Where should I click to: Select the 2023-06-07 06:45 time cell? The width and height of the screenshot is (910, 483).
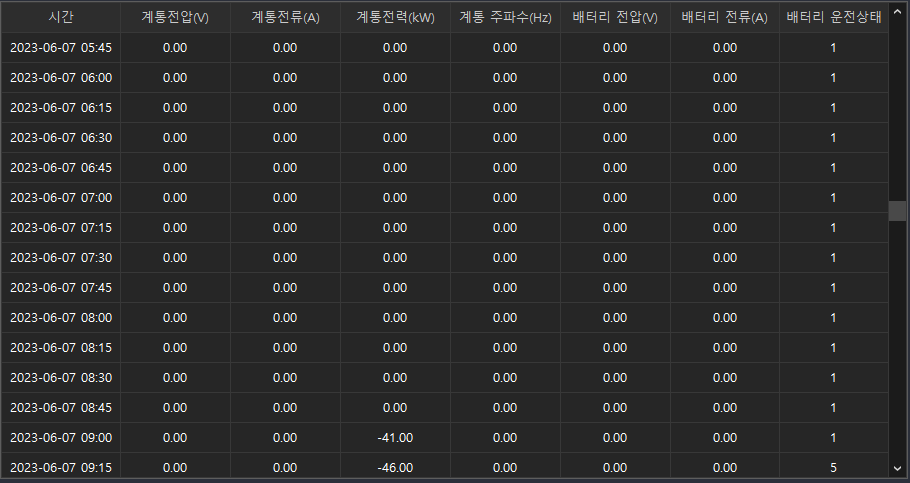pos(61,168)
